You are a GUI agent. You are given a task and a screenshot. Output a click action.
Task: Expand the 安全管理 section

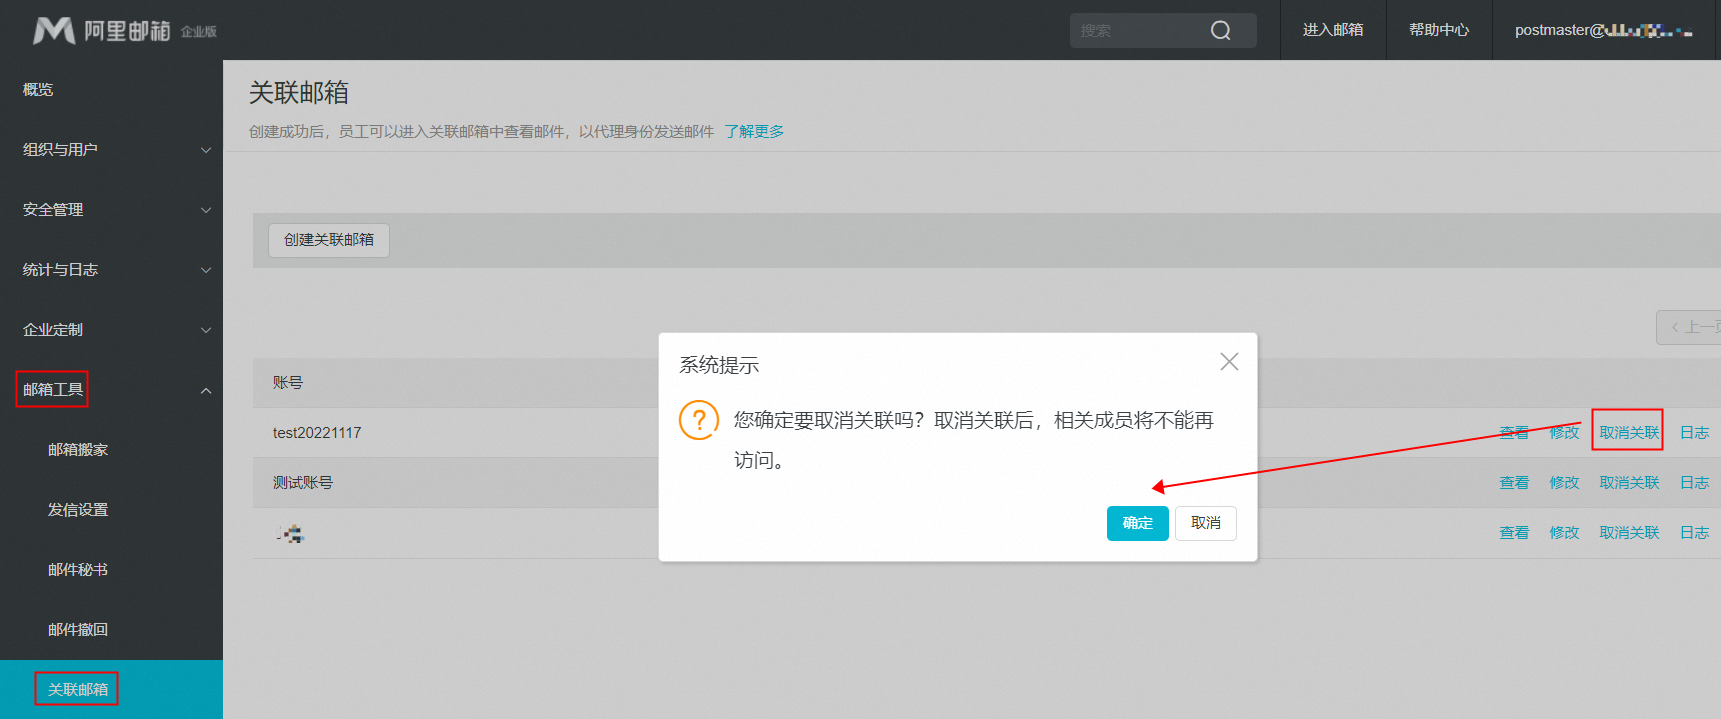[111, 210]
